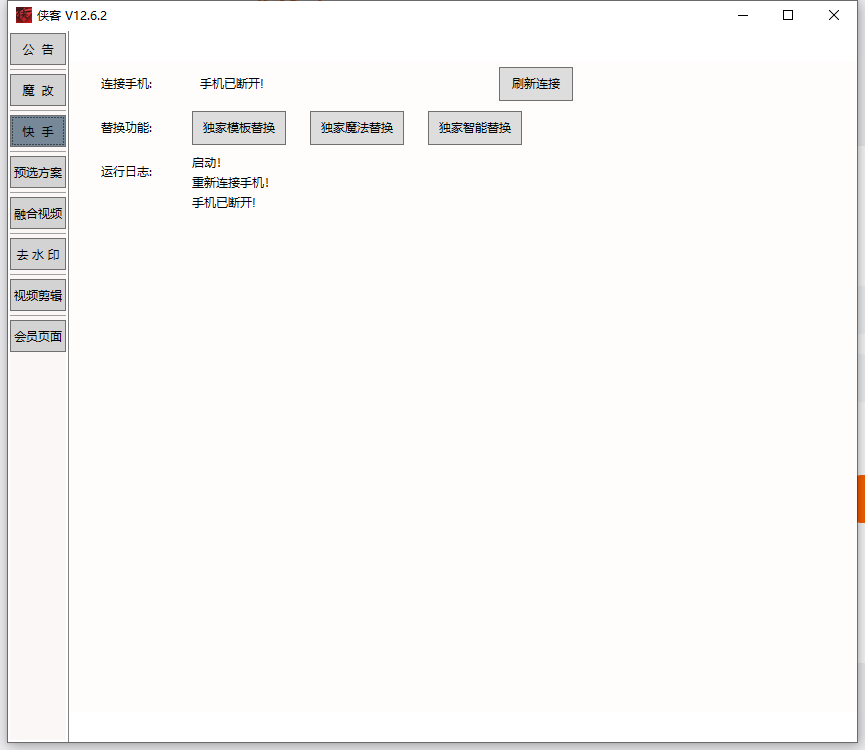Click the 侠客 app icon in title bar
Screen dimensions: 865x750
pyautogui.click(x=24, y=15)
